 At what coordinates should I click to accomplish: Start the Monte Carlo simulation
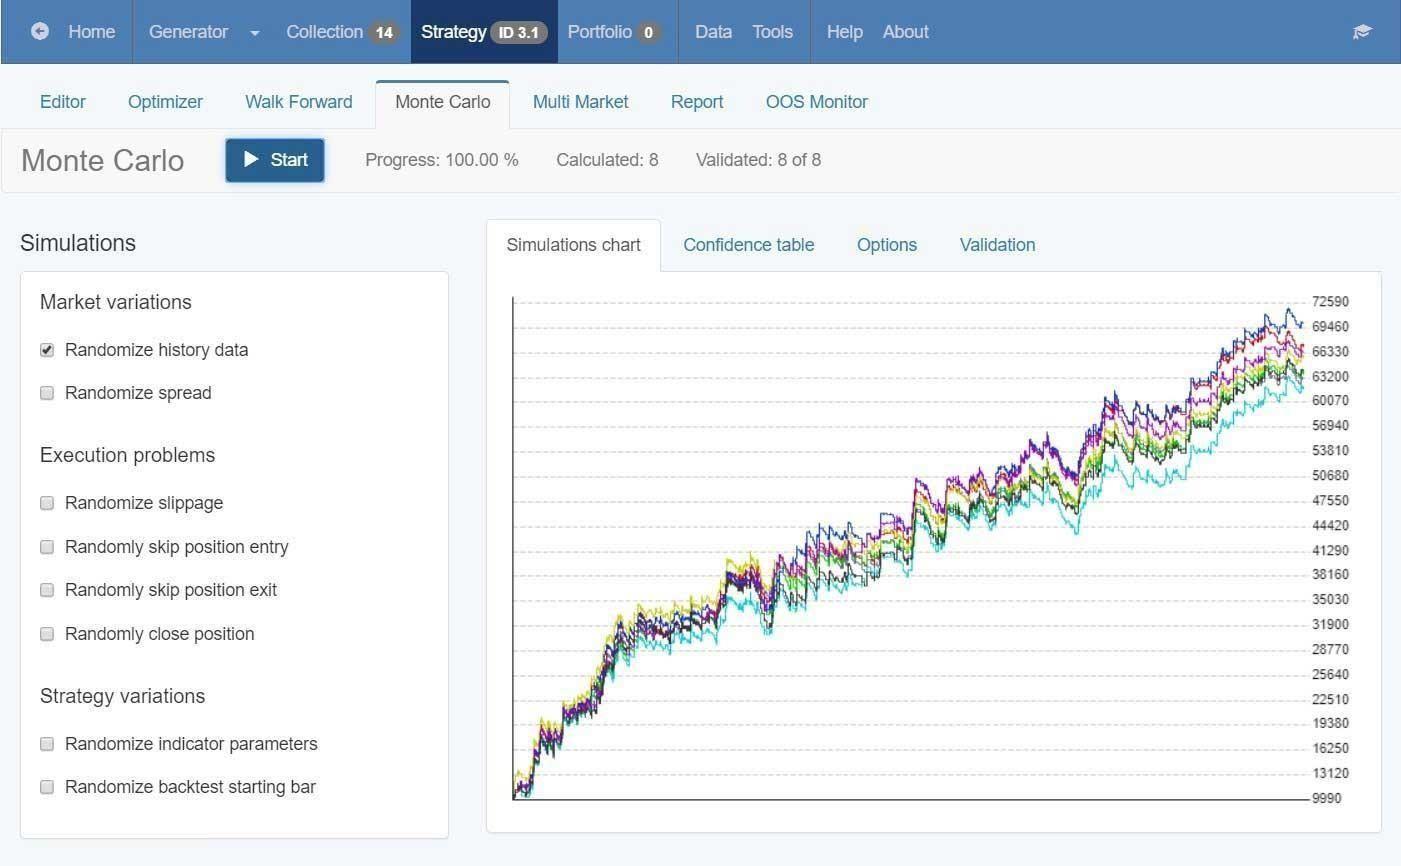pos(275,160)
